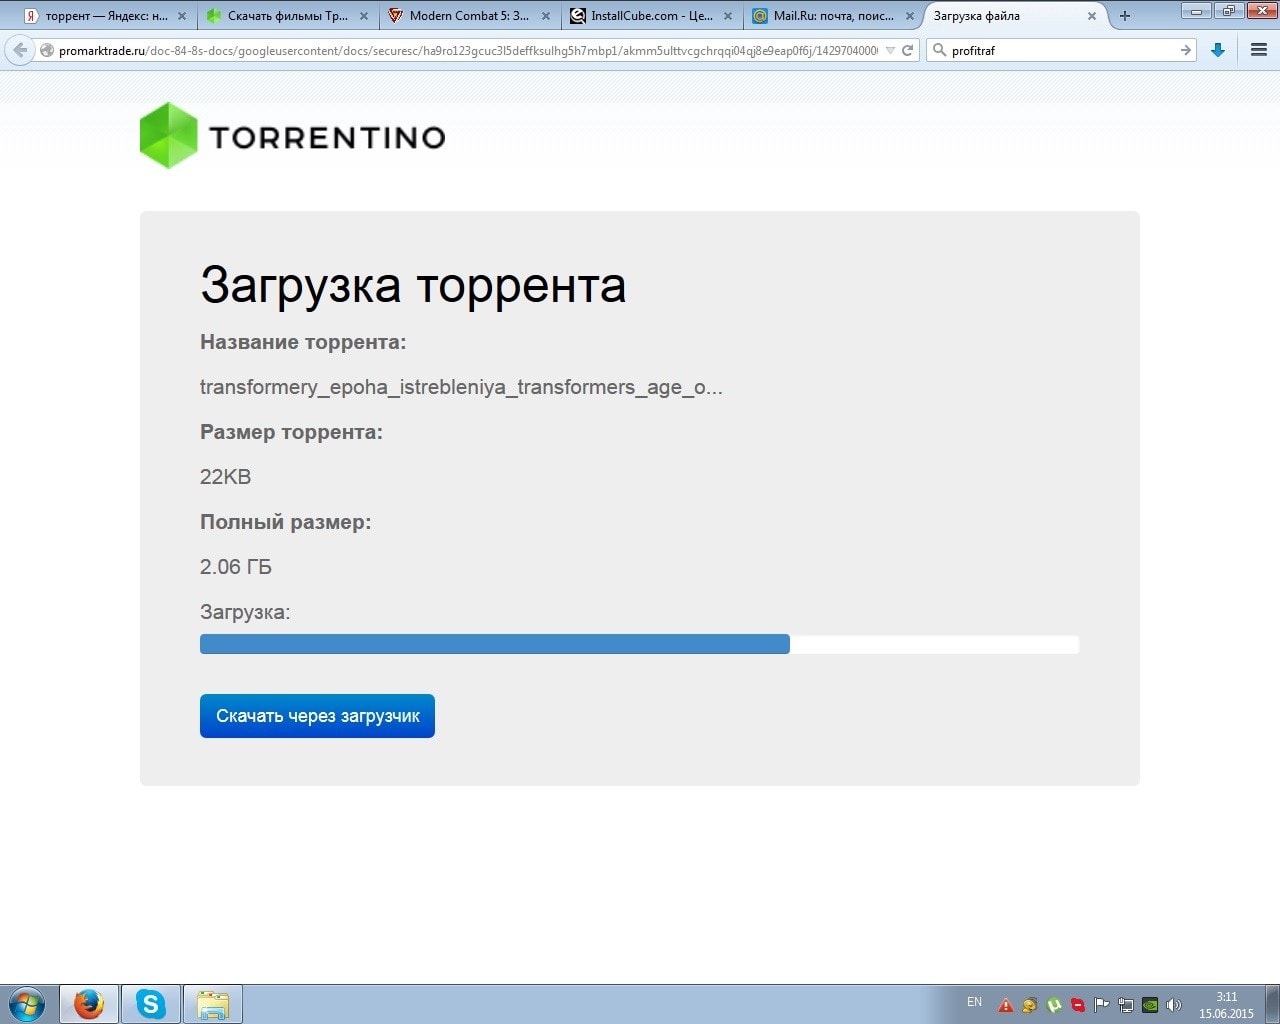Click the EN language indicator
This screenshot has height=1024, width=1280.
click(974, 1002)
